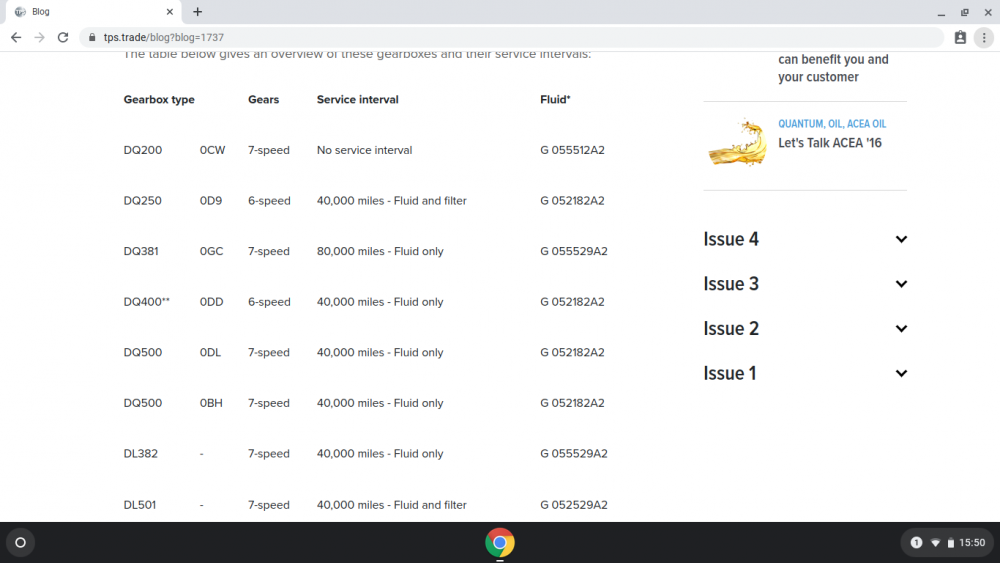Select the DL501 gearbox cell
The width and height of the screenshot is (1000, 563).
[140, 504]
